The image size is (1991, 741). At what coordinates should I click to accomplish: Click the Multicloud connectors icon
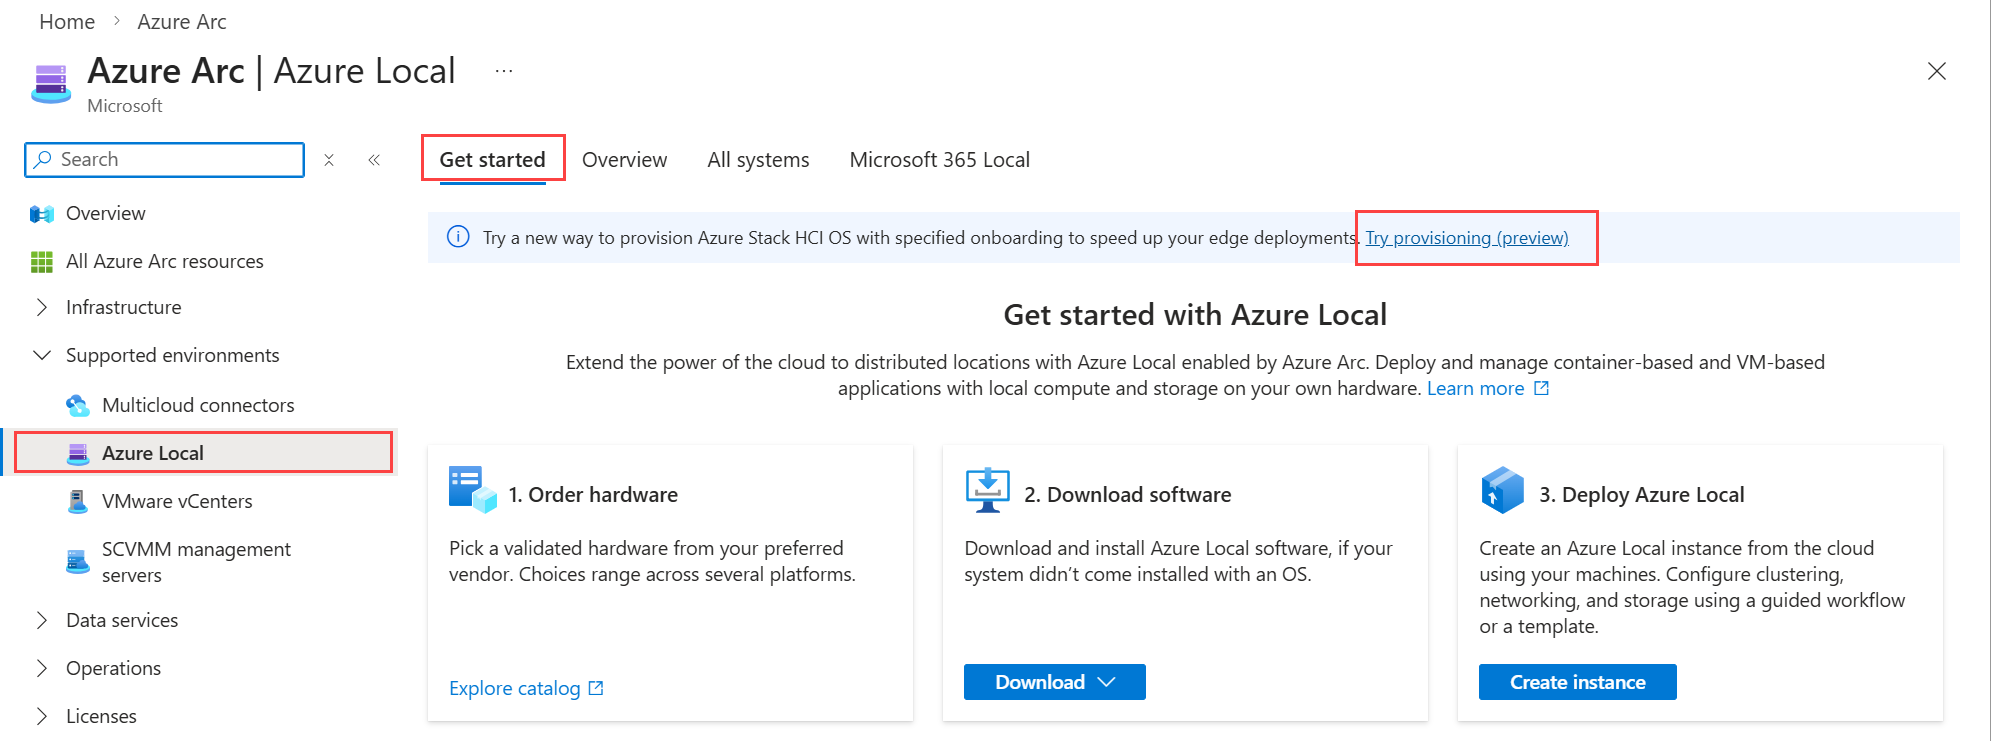click(77, 405)
